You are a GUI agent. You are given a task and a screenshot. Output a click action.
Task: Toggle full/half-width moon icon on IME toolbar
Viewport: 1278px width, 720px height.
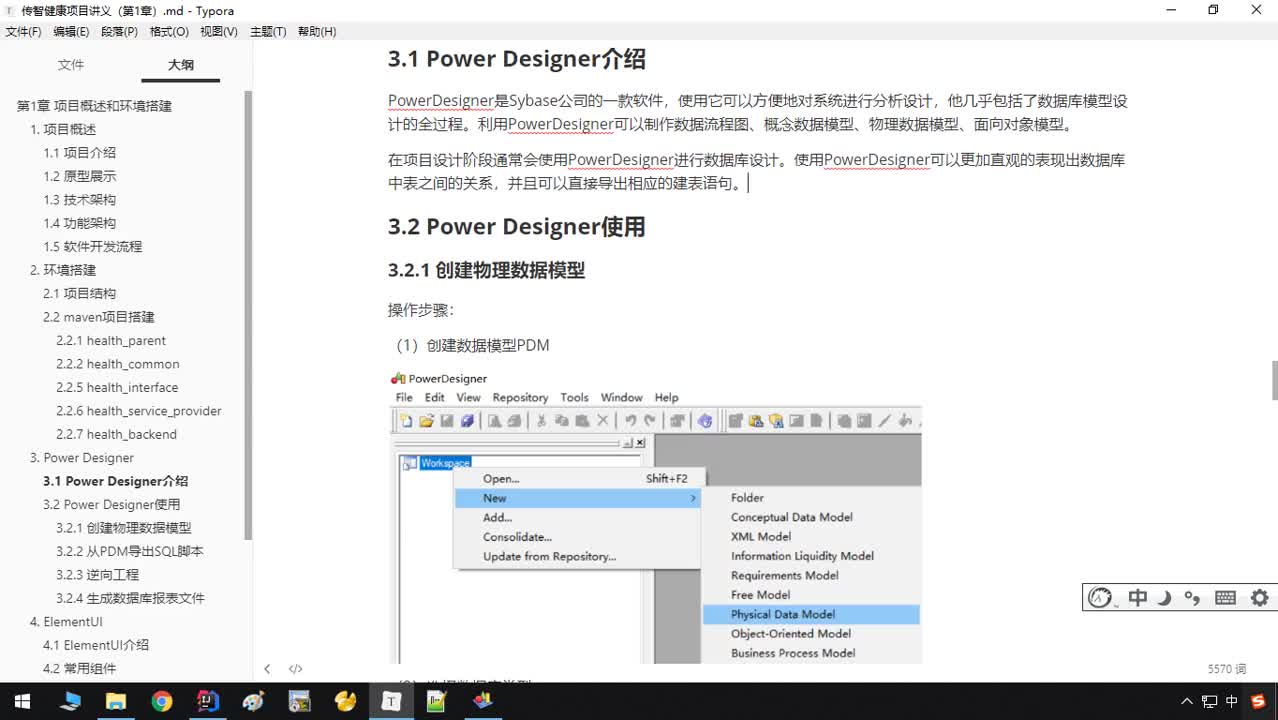(1165, 598)
